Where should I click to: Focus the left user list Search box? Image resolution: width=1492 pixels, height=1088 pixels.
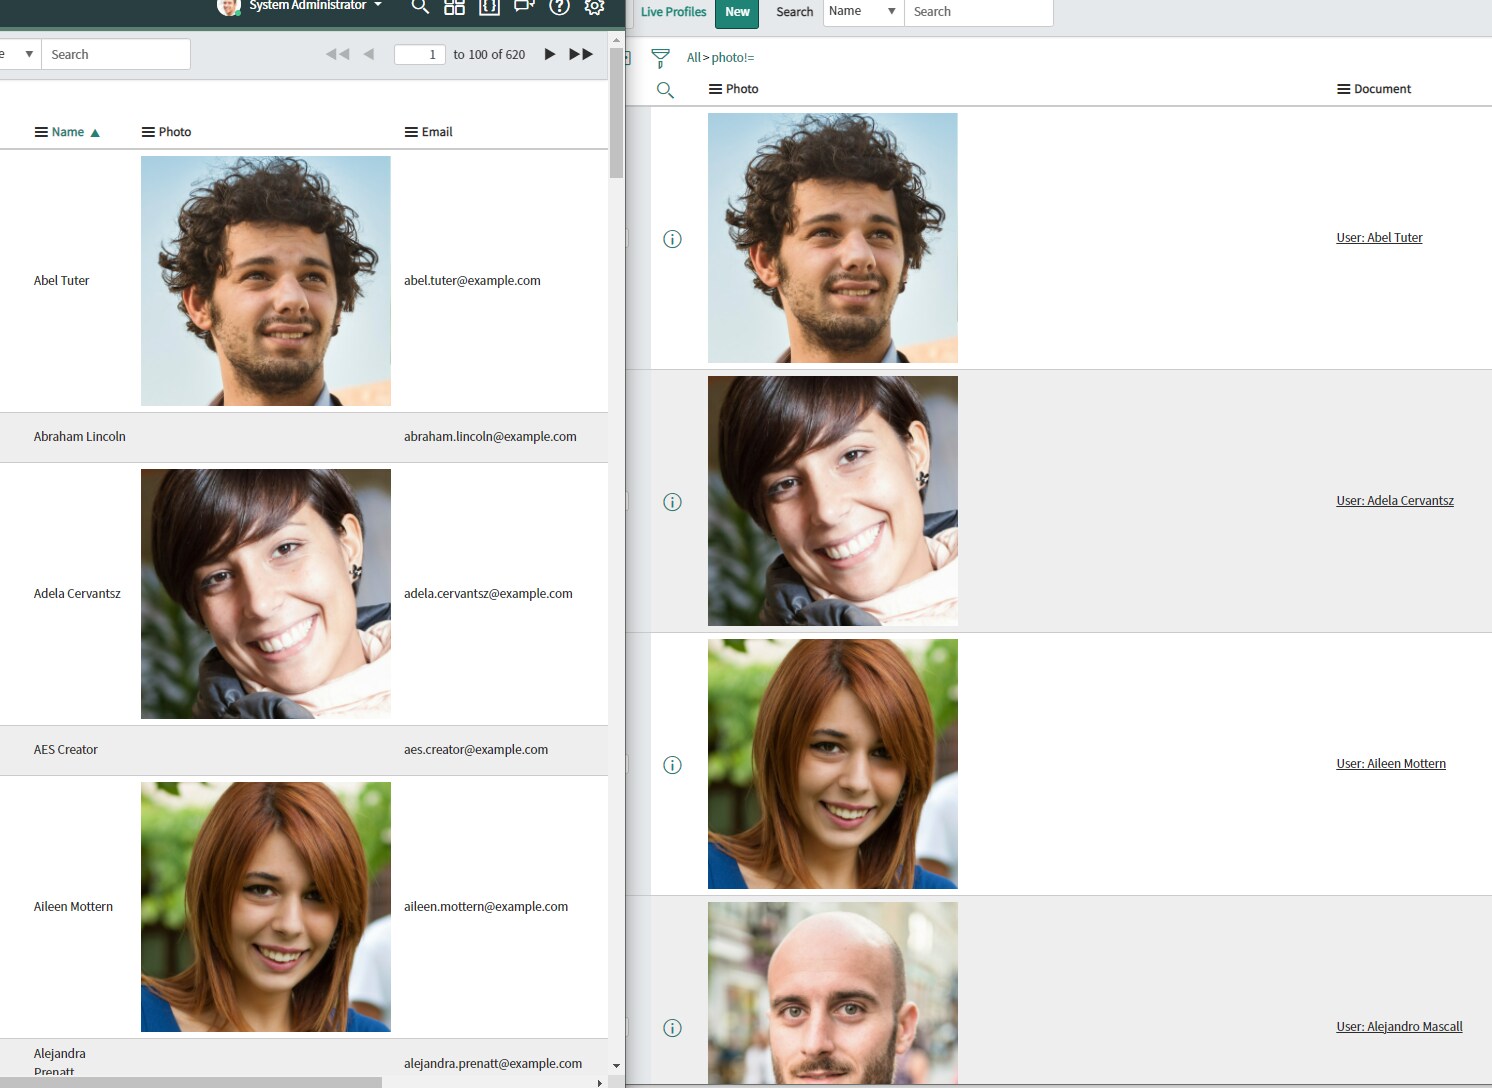116,54
